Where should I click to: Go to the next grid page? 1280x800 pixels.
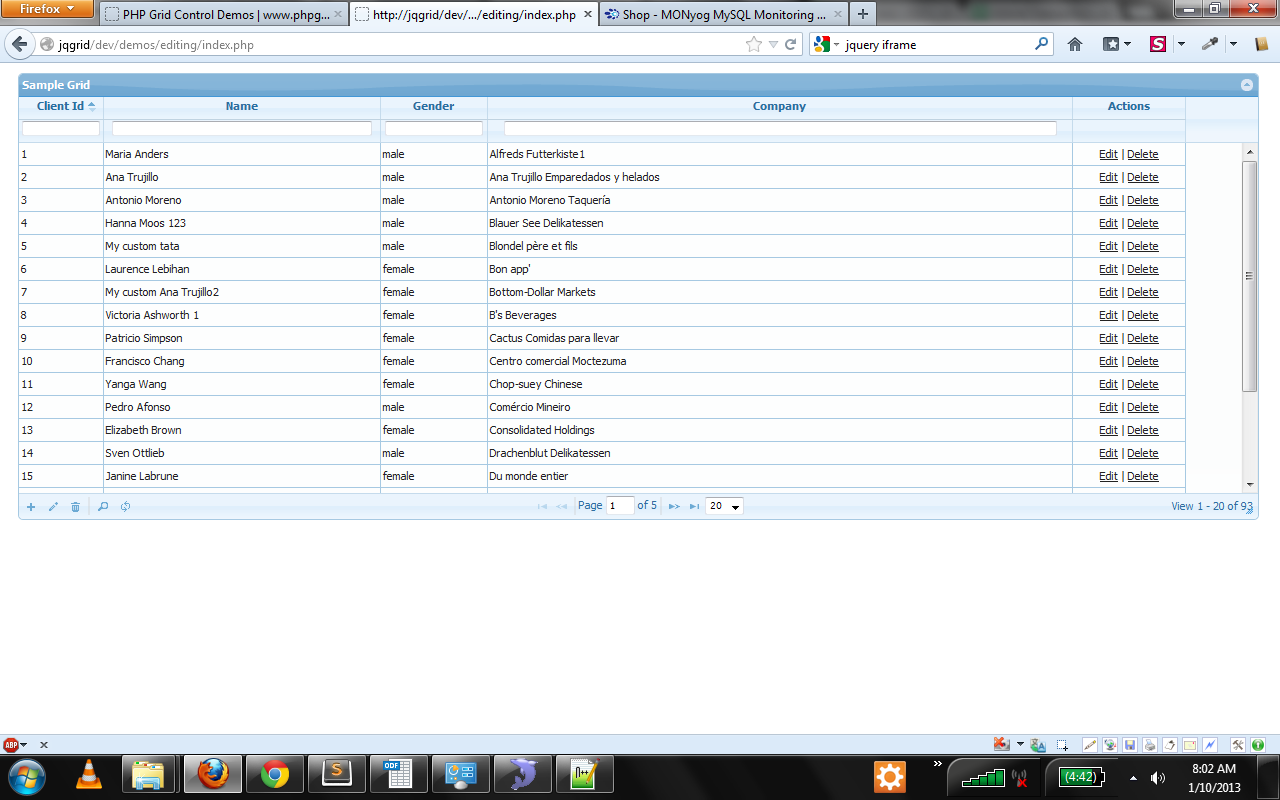coord(674,507)
